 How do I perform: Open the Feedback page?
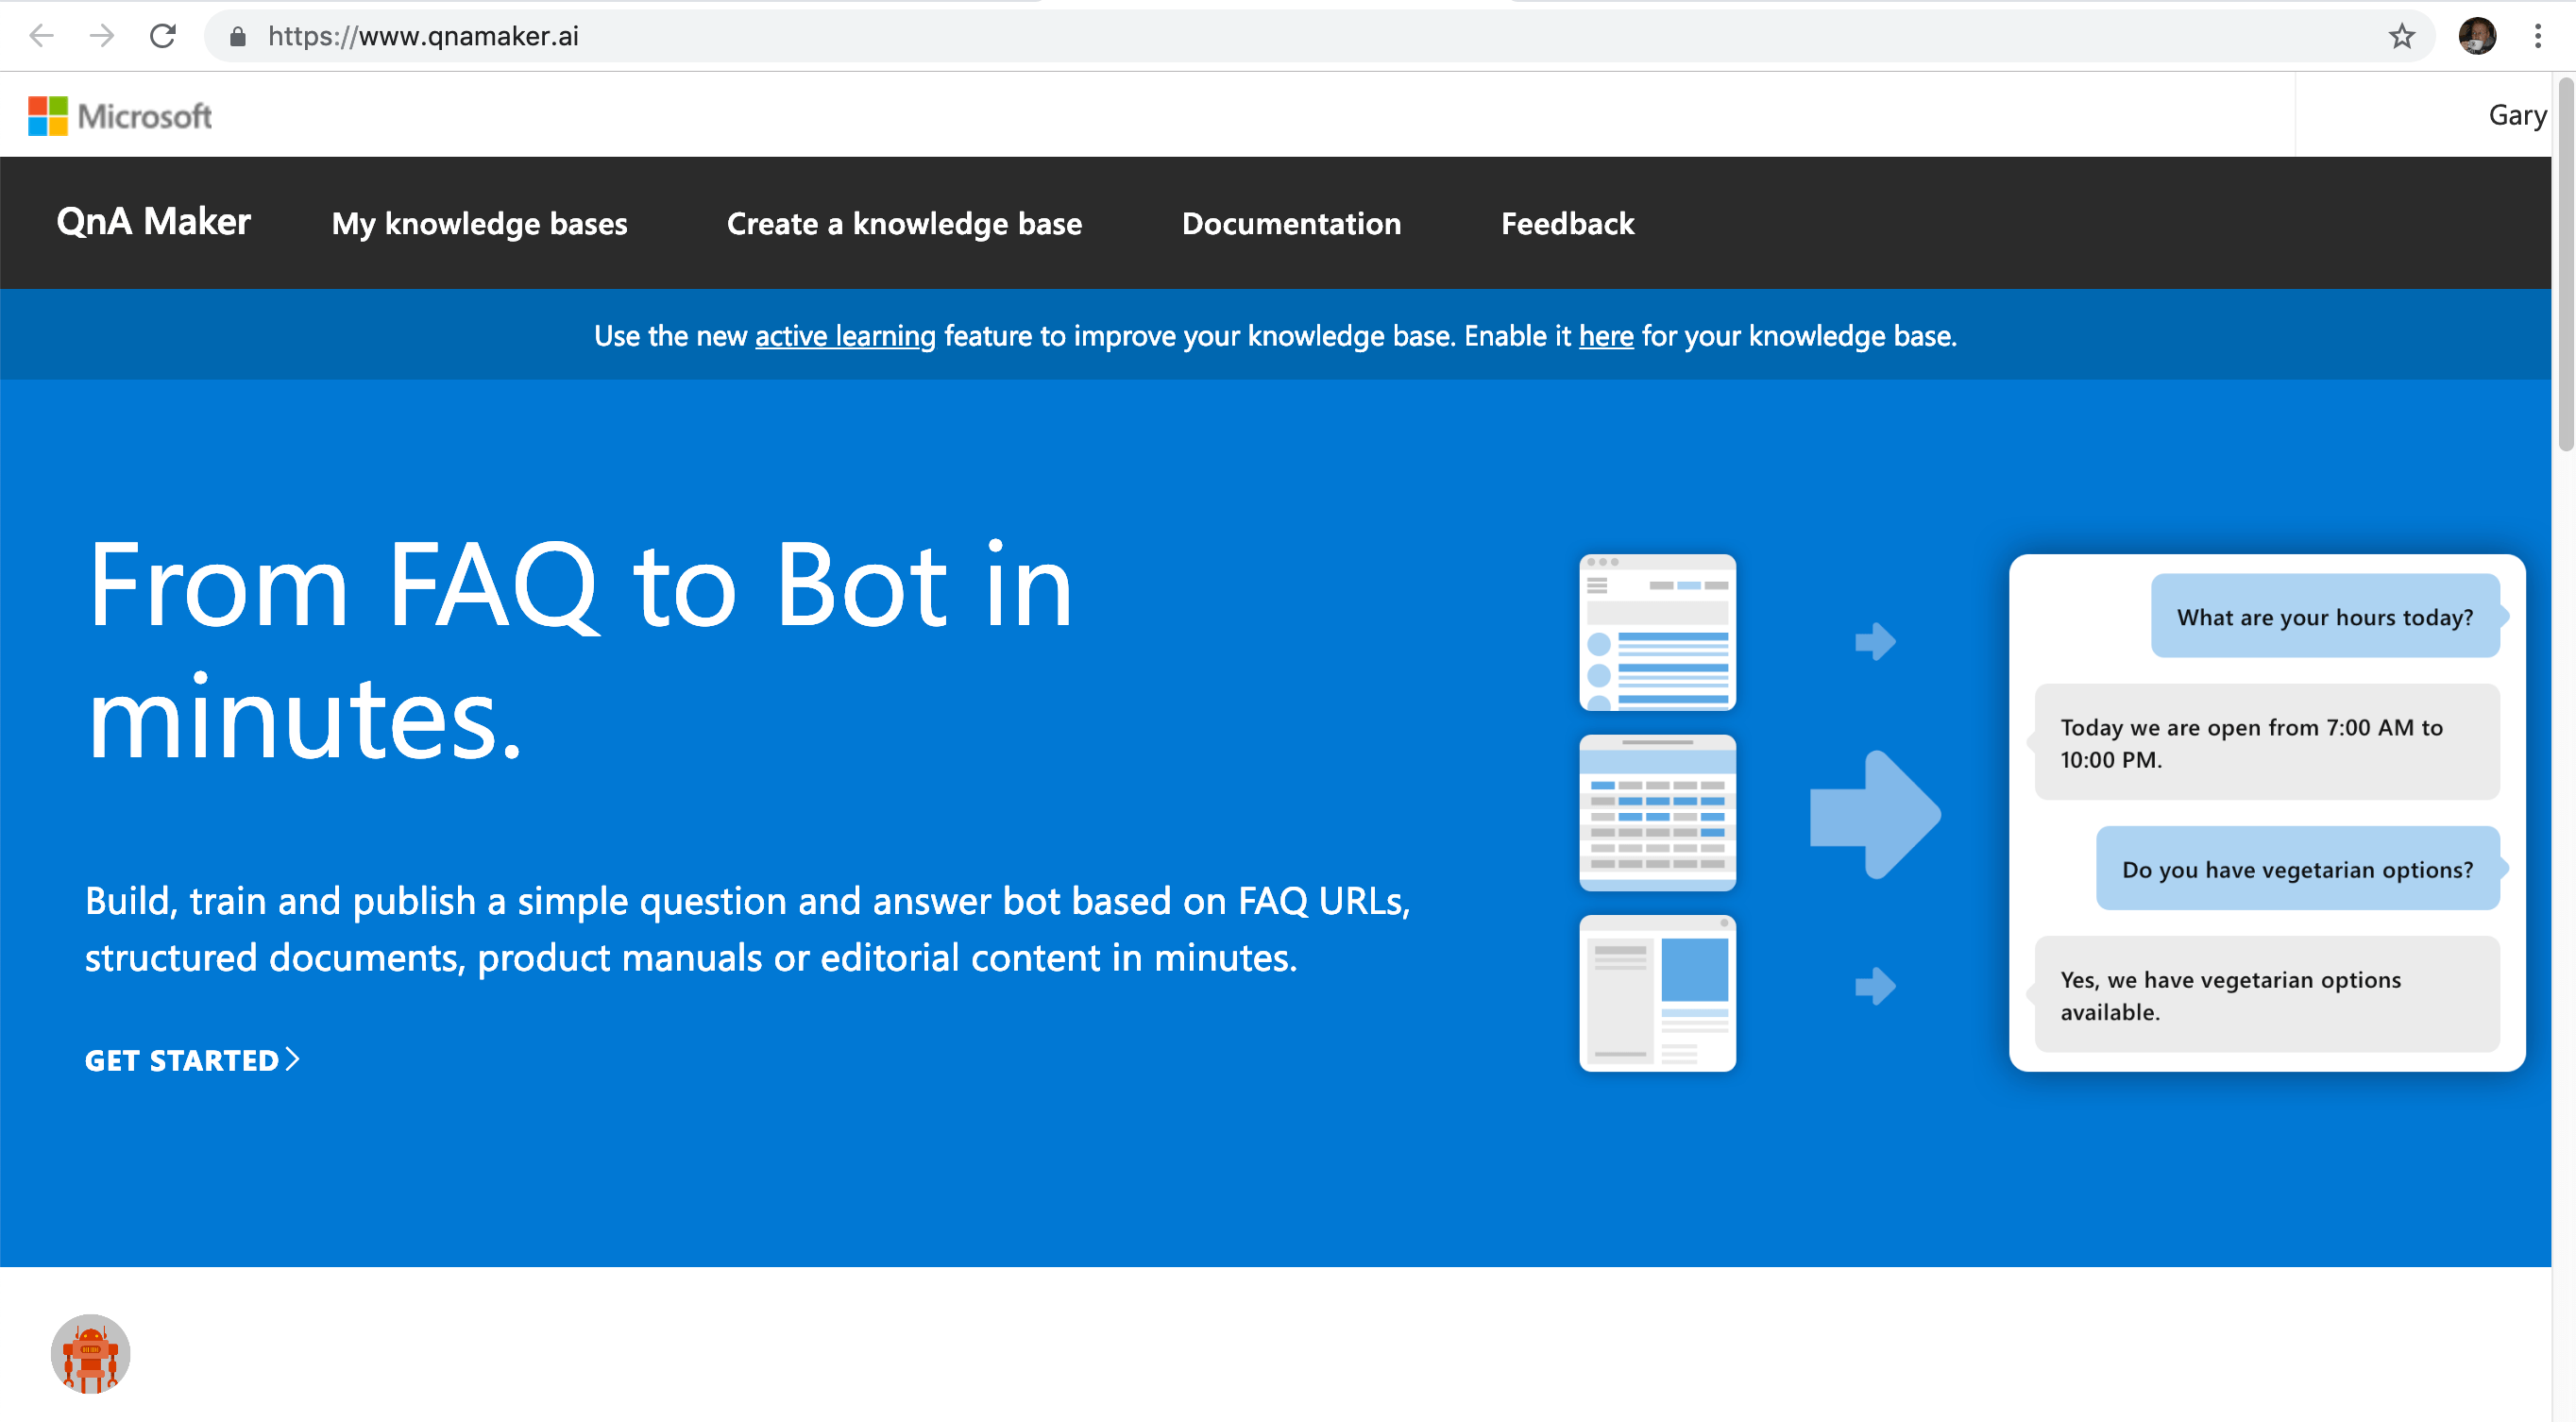pos(1566,223)
